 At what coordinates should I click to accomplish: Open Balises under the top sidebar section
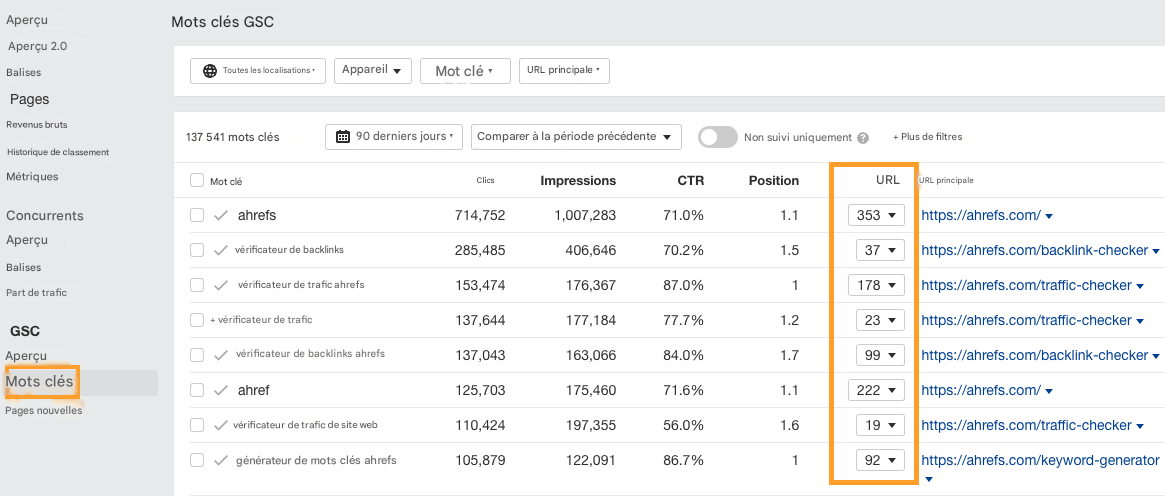(23, 73)
